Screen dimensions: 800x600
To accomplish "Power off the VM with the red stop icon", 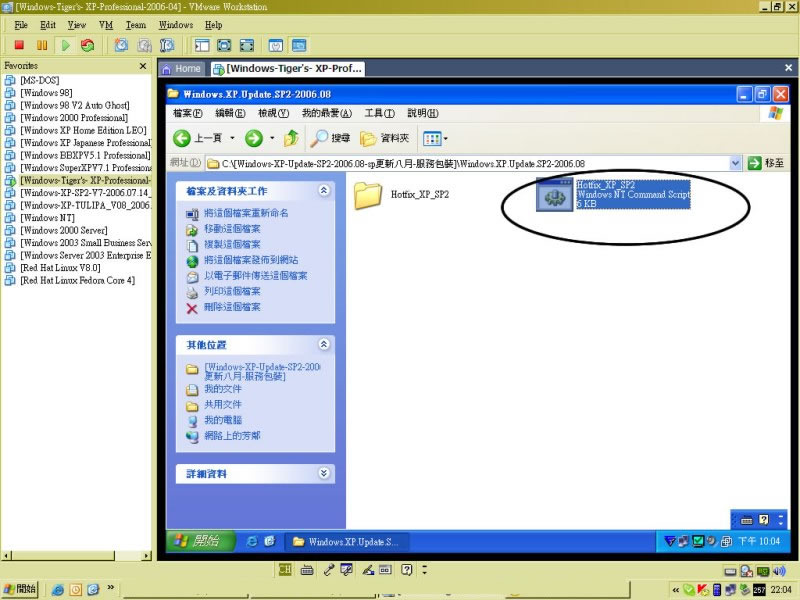I will [x=19, y=45].
